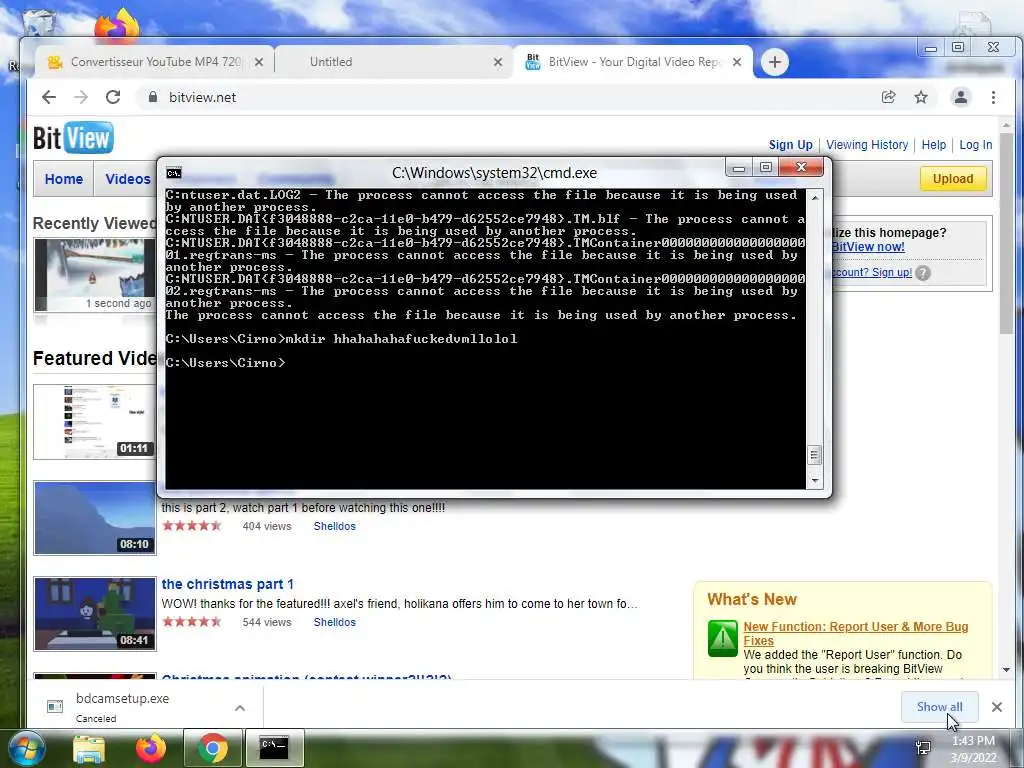The image size is (1024, 768).
Task: Close the Convertisseur YouTube MP4 tab
Action: [259, 62]
